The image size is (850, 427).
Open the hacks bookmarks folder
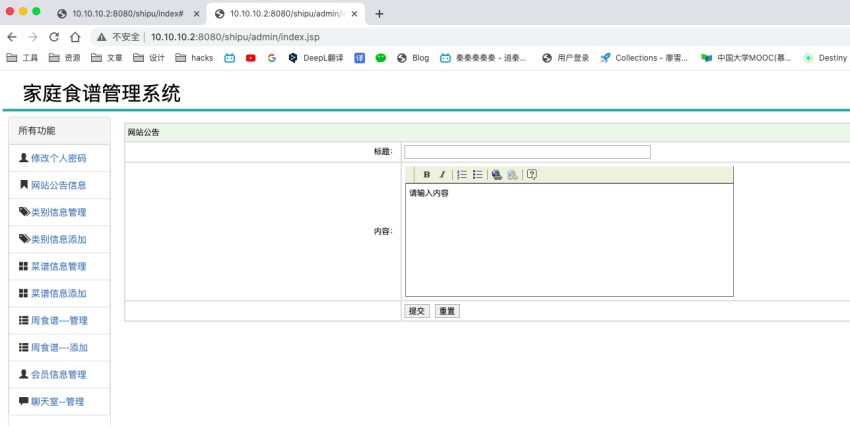tap(194, 58)
